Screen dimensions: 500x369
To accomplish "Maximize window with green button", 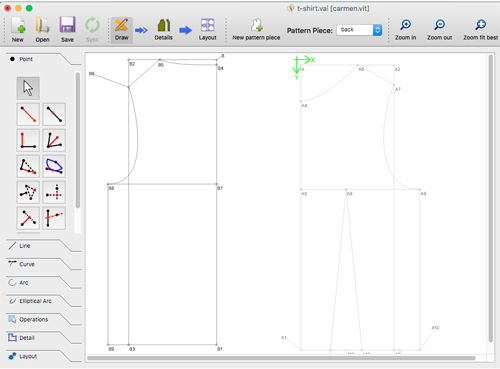I will pyautogui.click(x=29, y=8).
